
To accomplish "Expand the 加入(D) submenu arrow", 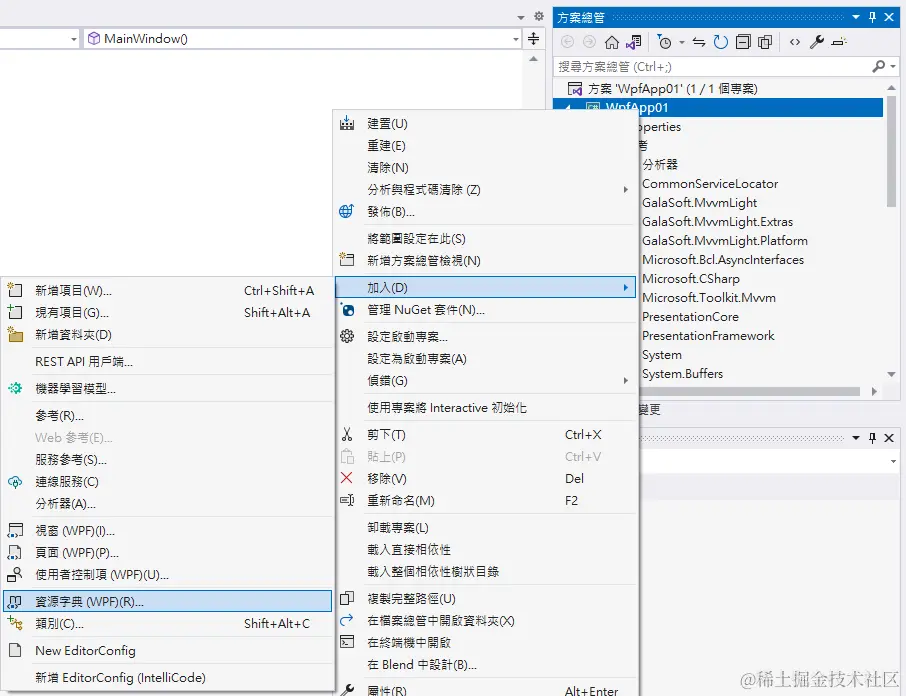I will coord(628,287).
